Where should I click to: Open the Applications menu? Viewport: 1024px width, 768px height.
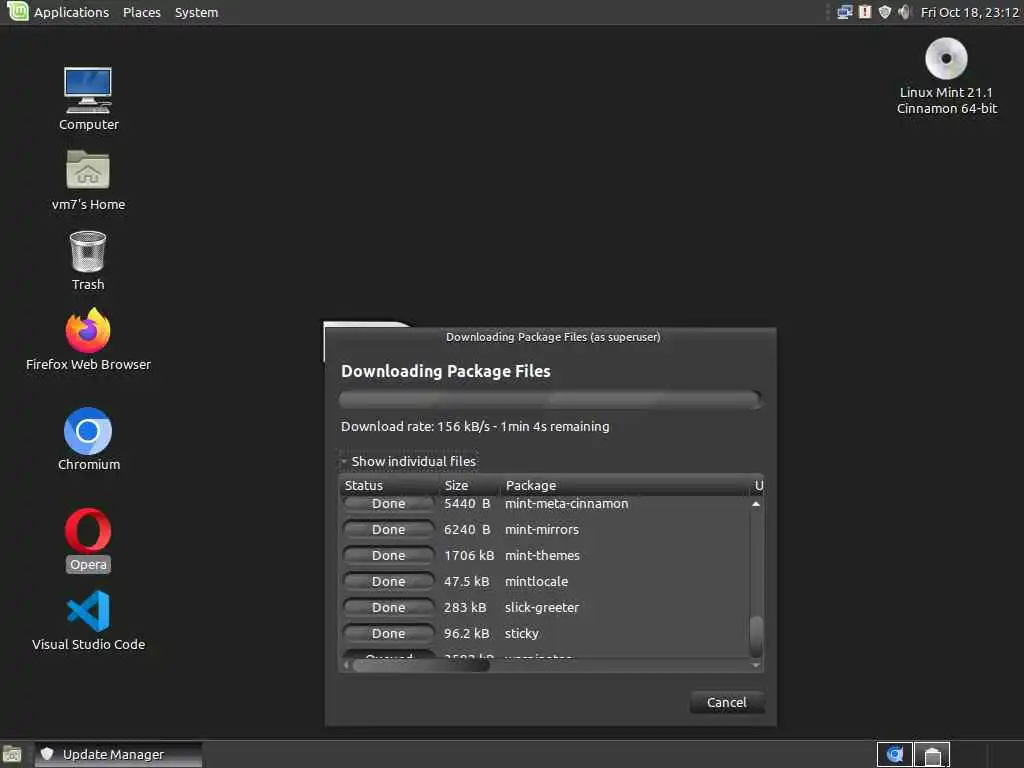(x=71, y=12)
